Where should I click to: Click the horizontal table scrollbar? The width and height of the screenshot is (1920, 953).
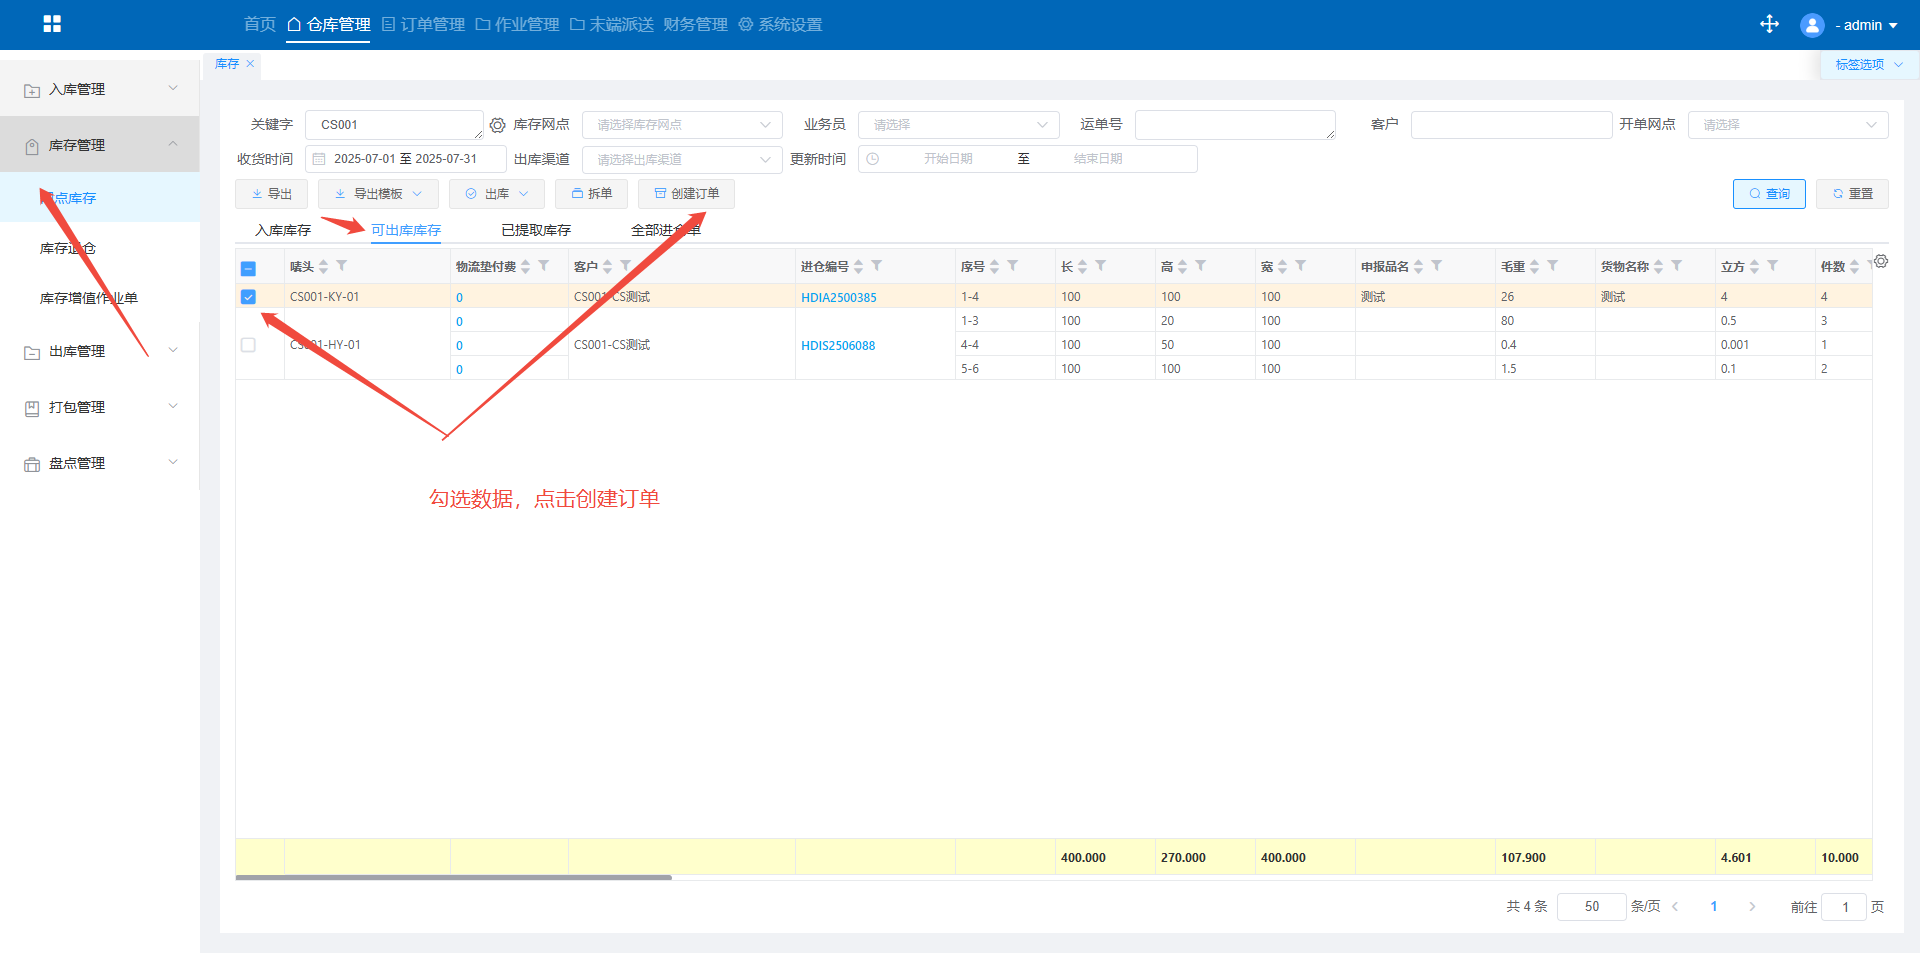point(453,878)
